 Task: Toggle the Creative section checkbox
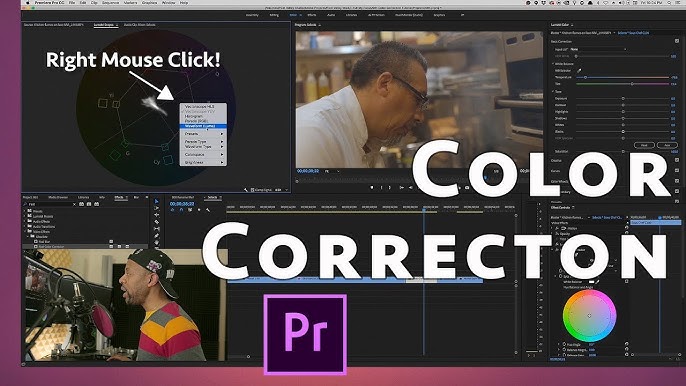coord(677,161)
